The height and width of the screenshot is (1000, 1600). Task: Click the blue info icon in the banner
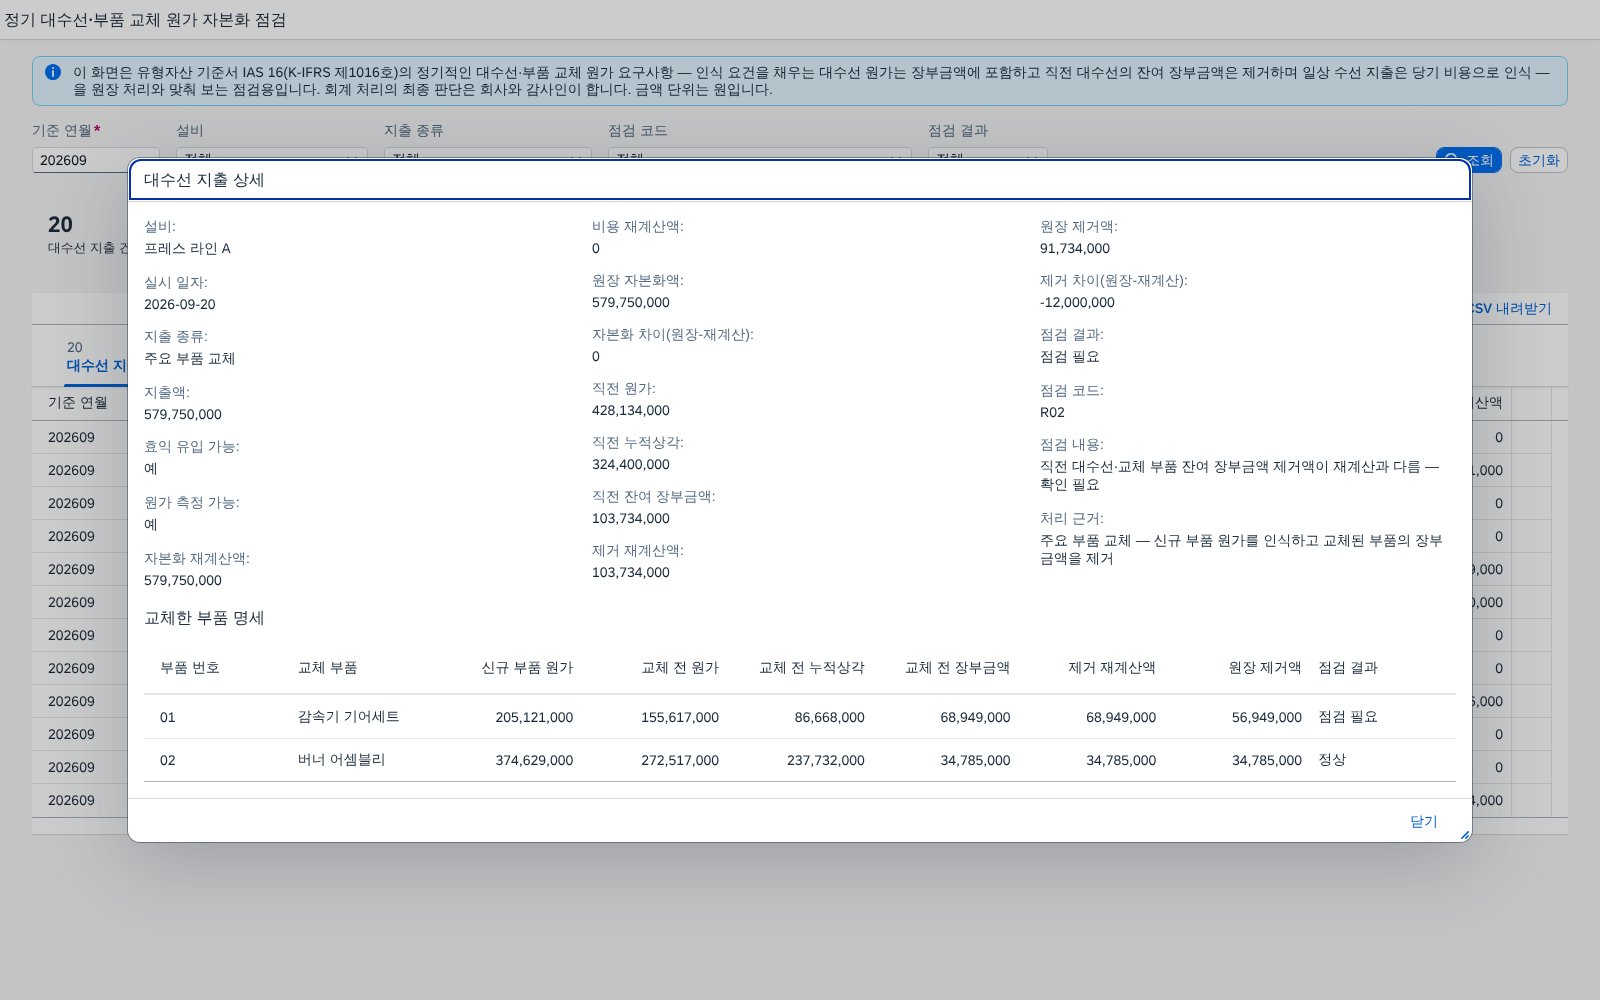(x=53, y=72)
